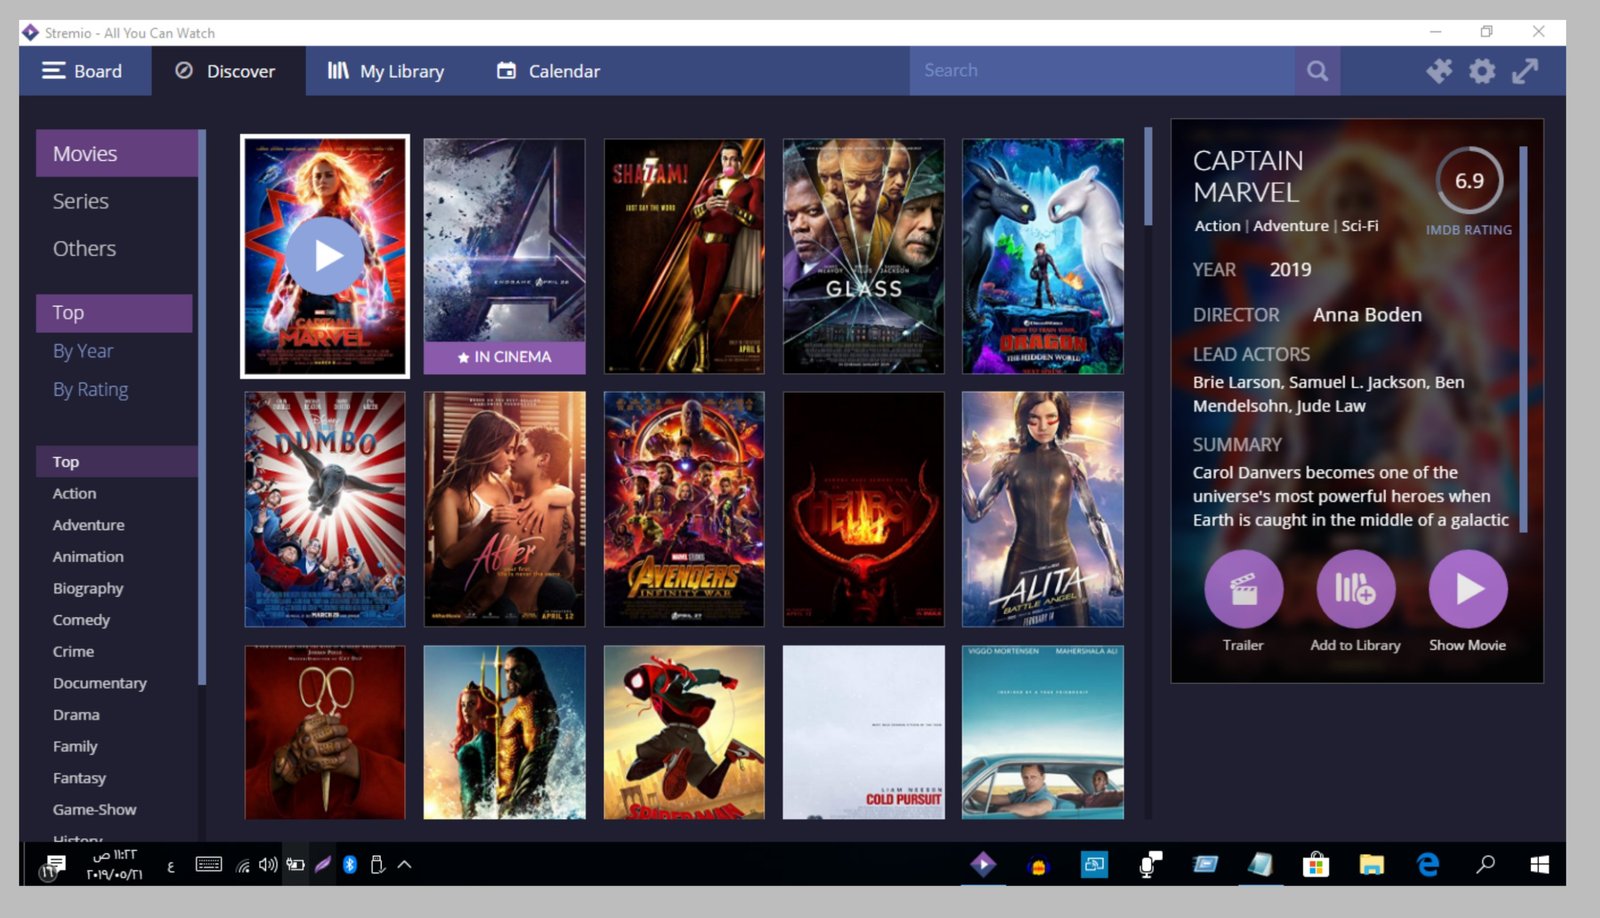Click the Trailer clapperboard icon
Image resolution: width=1600 pixels, height=918 pixels.
[x=1243, y=589]
